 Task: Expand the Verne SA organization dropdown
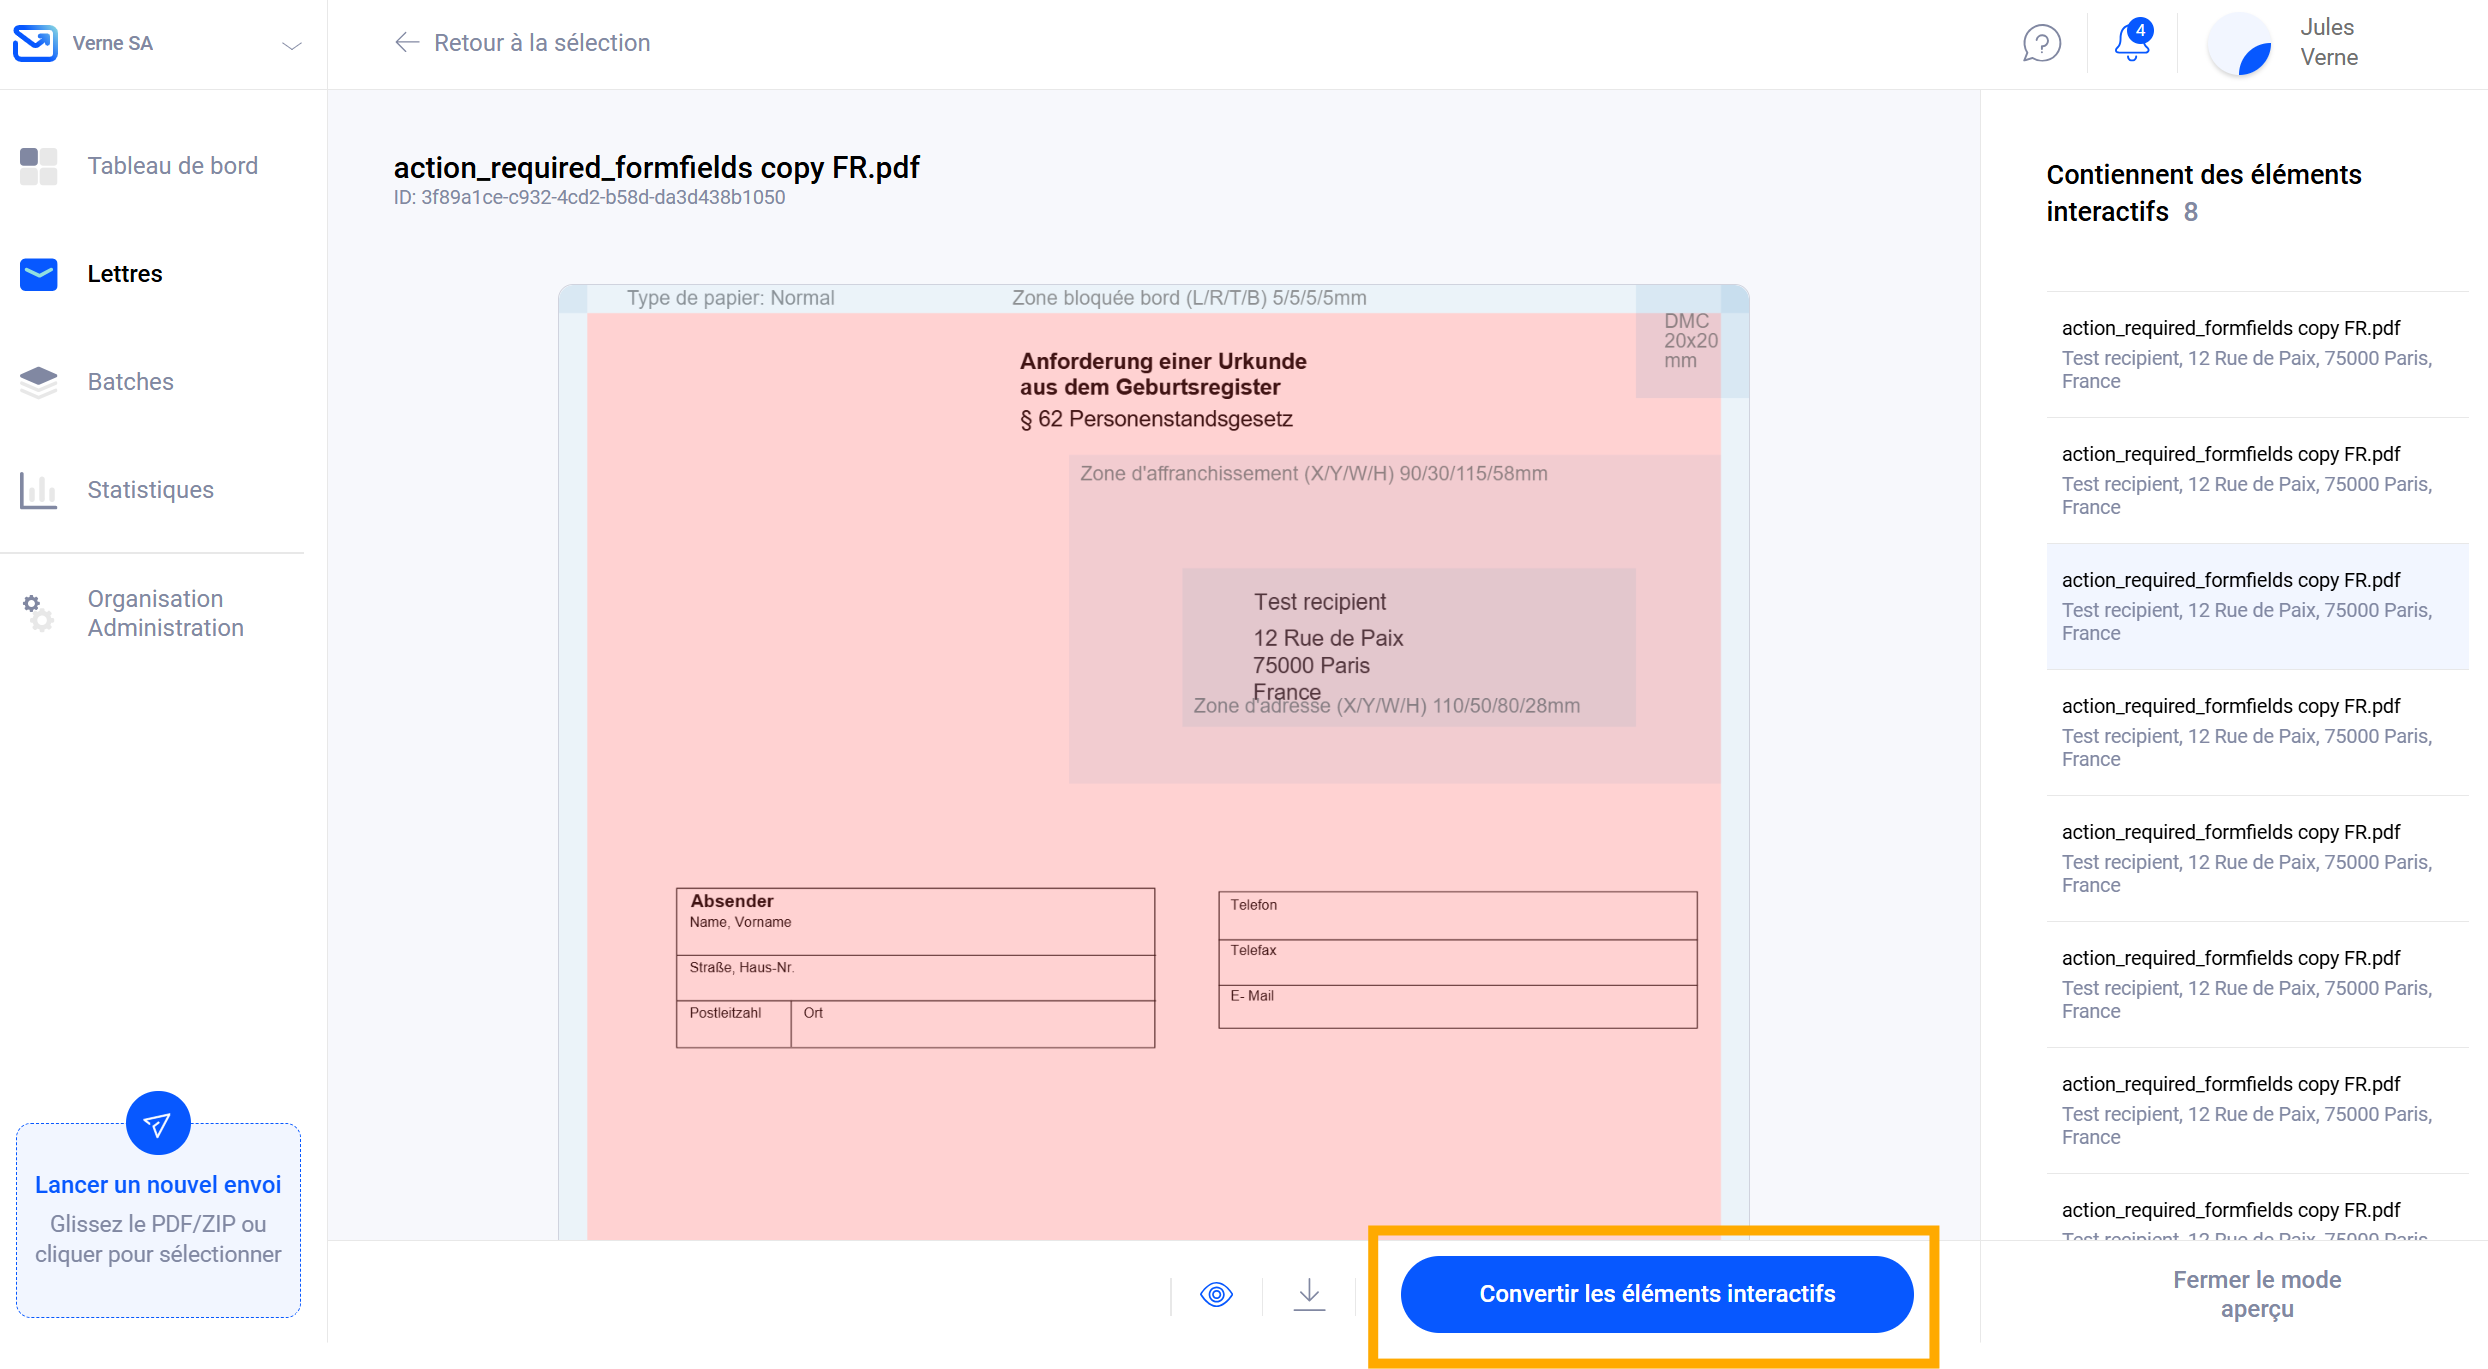[x=291, y=45]
